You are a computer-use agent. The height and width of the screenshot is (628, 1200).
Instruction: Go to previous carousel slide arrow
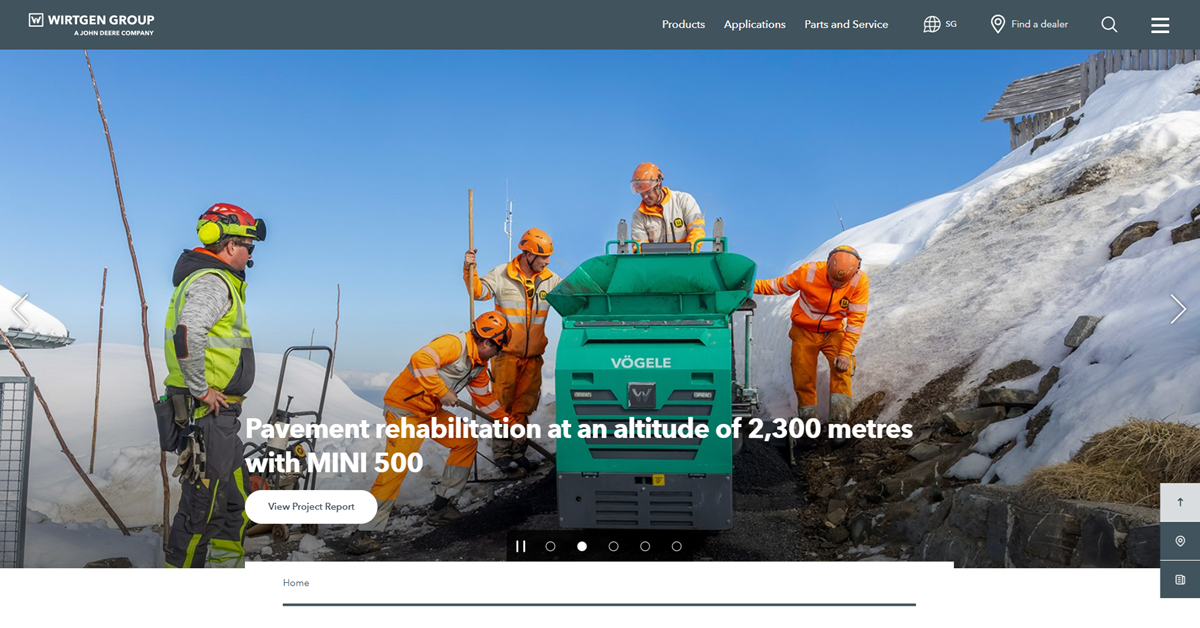[x=20, y=309]
